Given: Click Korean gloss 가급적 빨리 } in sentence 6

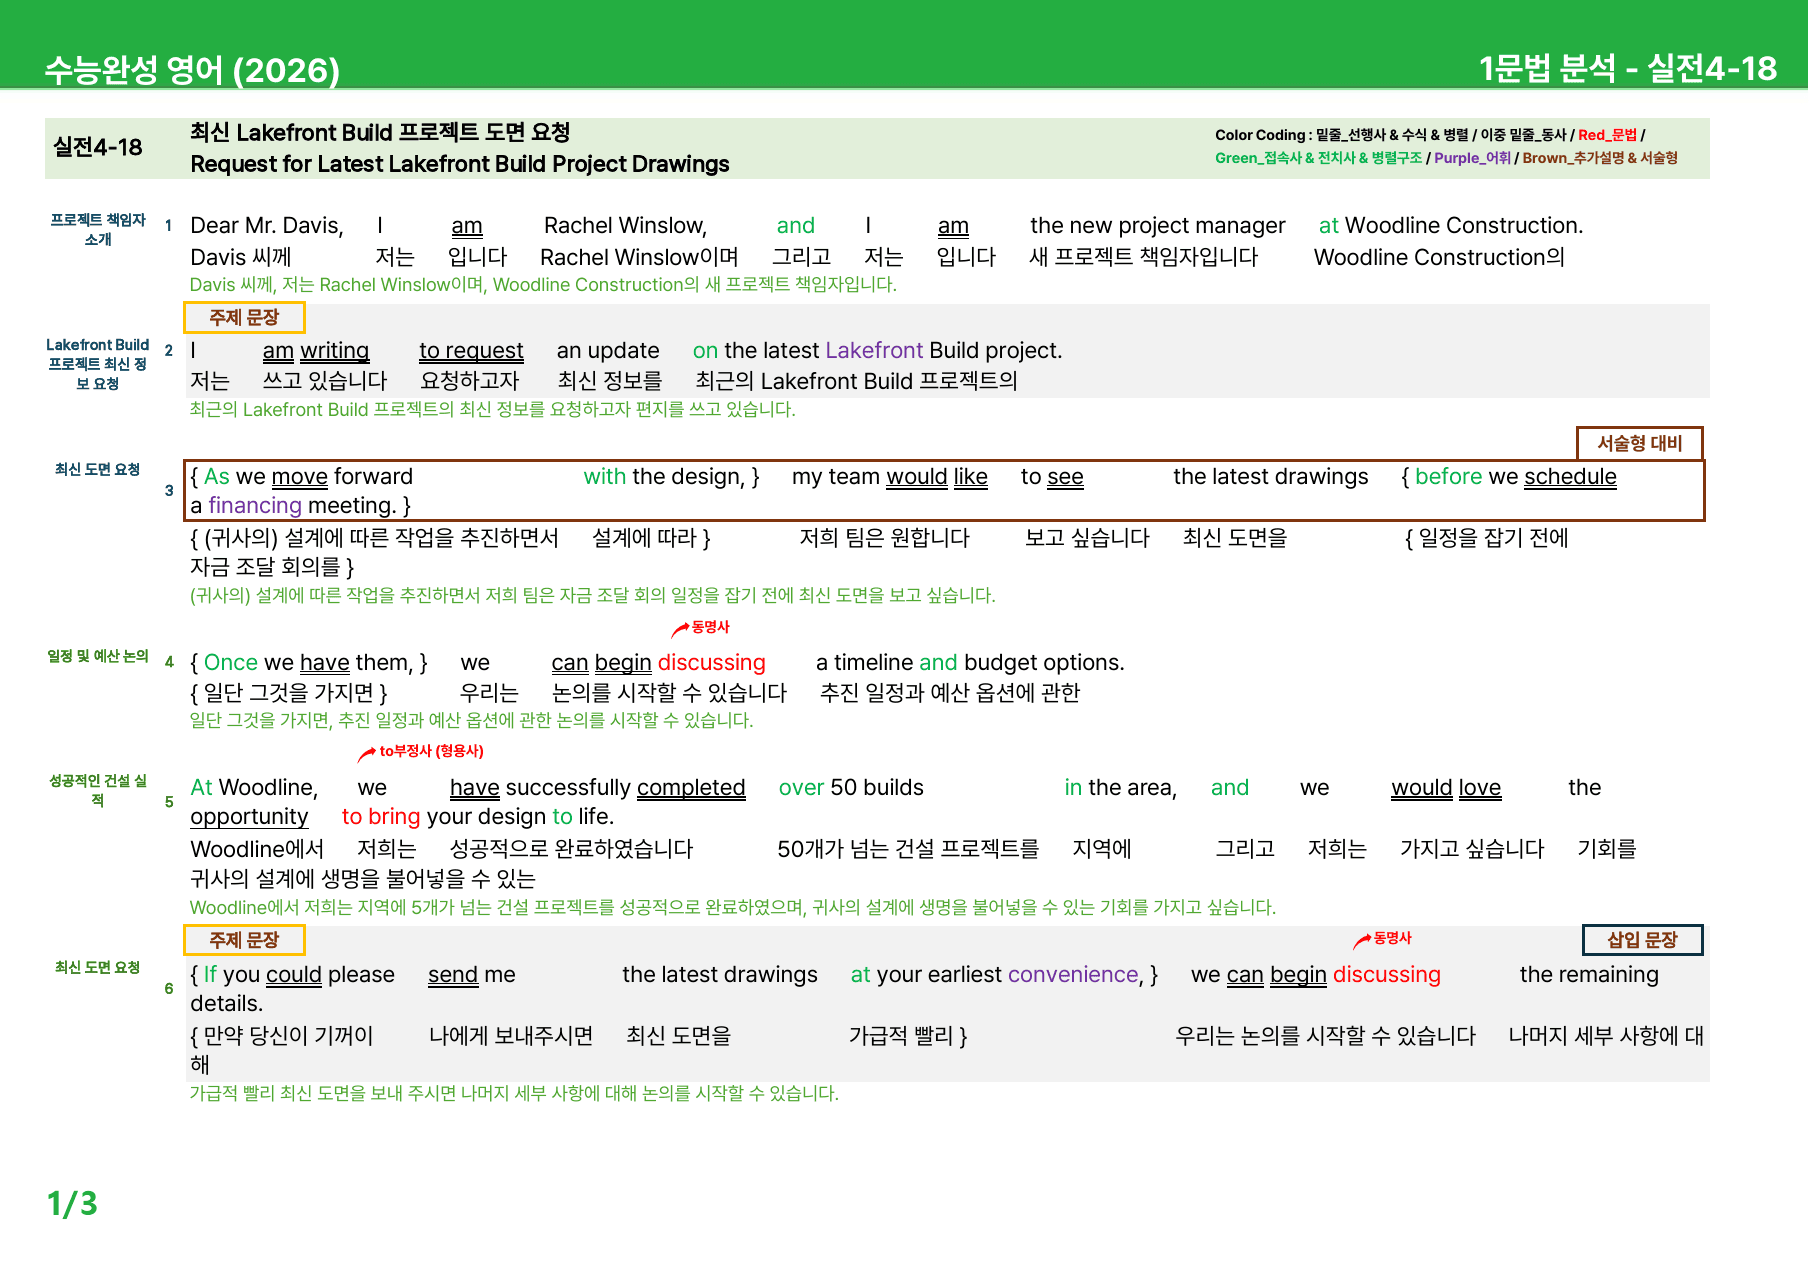Looking at the screenshot, I should (908, 1036).
